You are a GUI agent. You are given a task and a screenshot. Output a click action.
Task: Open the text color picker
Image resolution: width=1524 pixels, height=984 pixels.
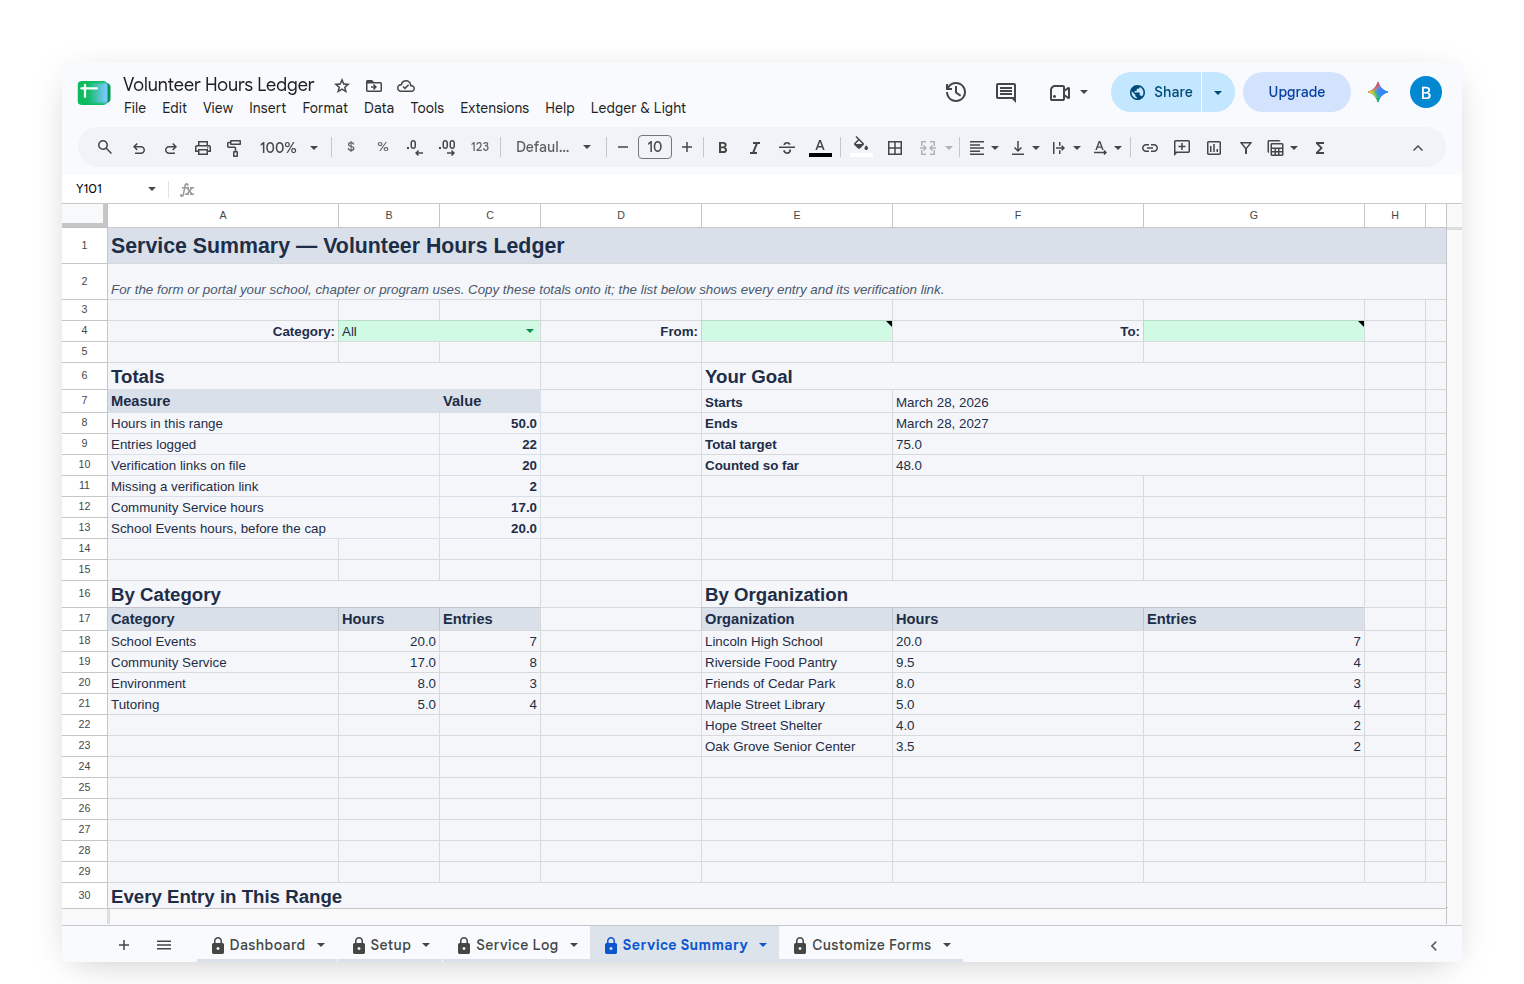[820, 148]
